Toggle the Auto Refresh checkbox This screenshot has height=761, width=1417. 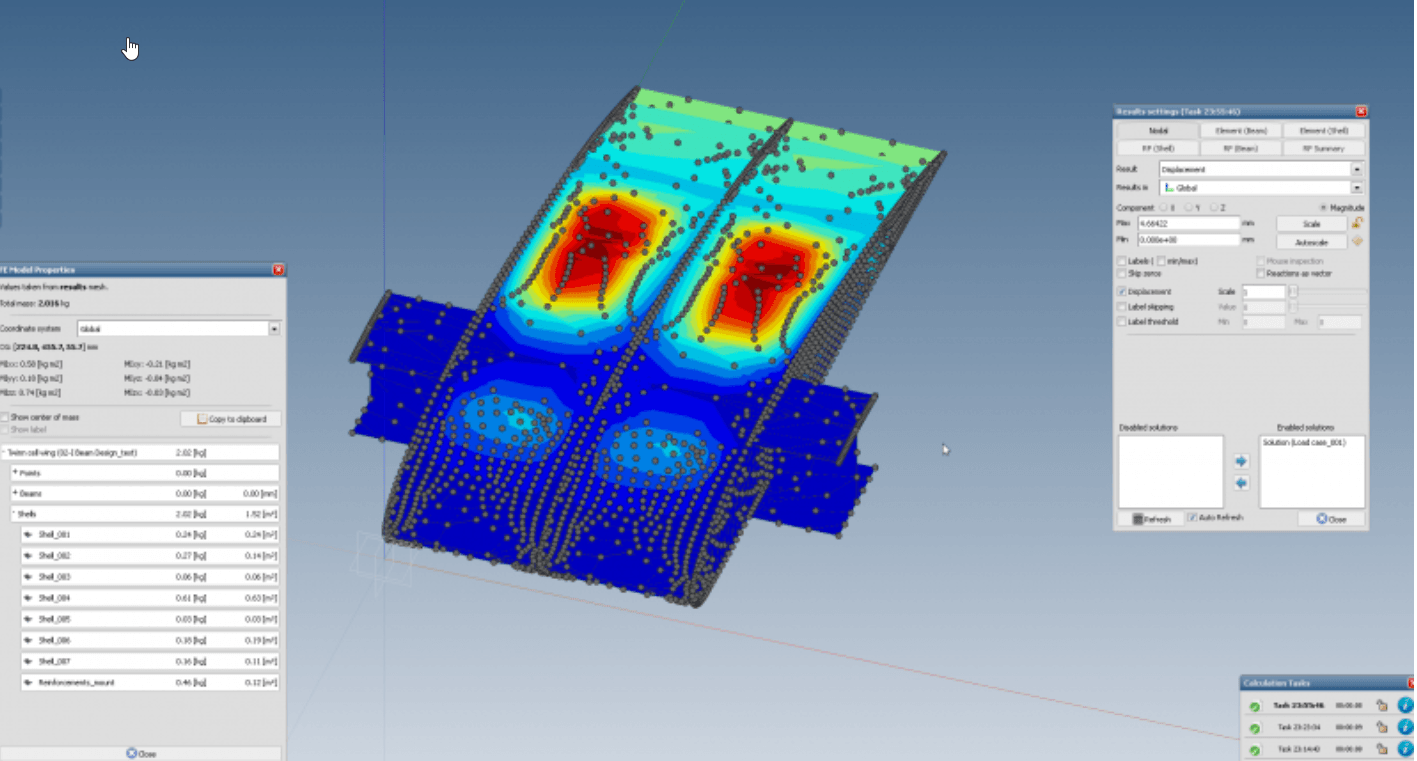pyautogui.click(x=1192, y=518)
